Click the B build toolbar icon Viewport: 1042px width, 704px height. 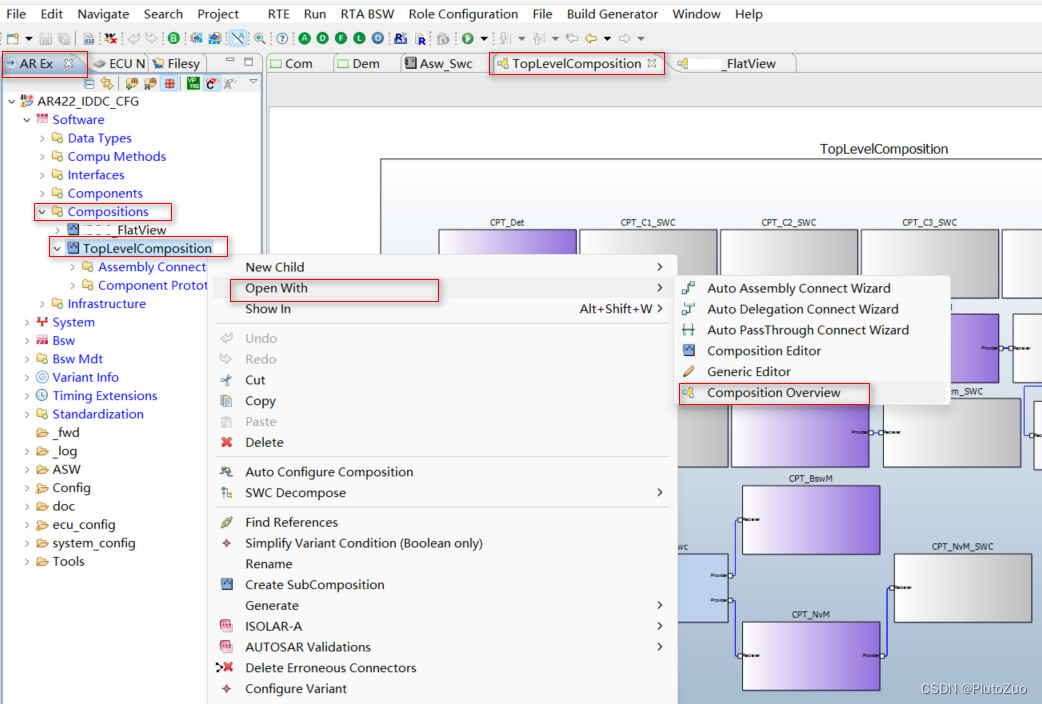pos(173,37)
